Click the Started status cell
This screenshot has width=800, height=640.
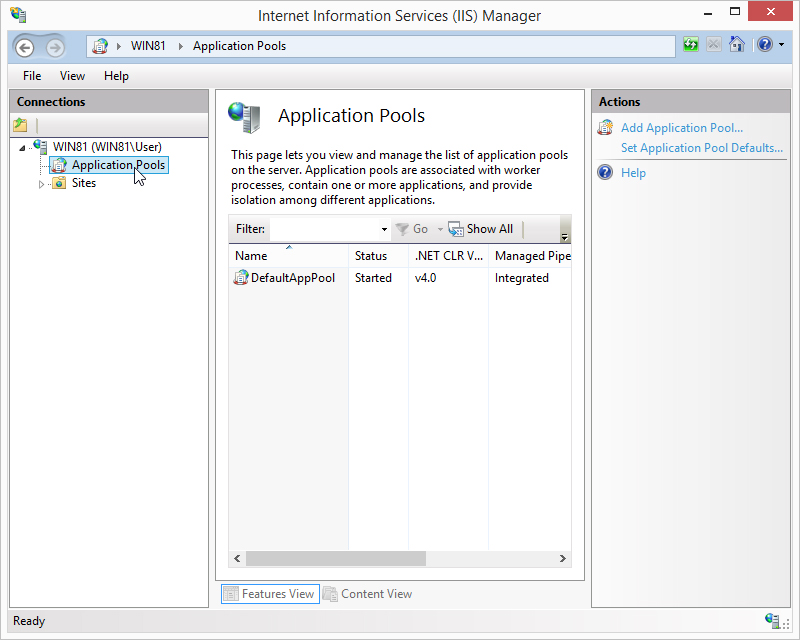click(x=373, y=278)
